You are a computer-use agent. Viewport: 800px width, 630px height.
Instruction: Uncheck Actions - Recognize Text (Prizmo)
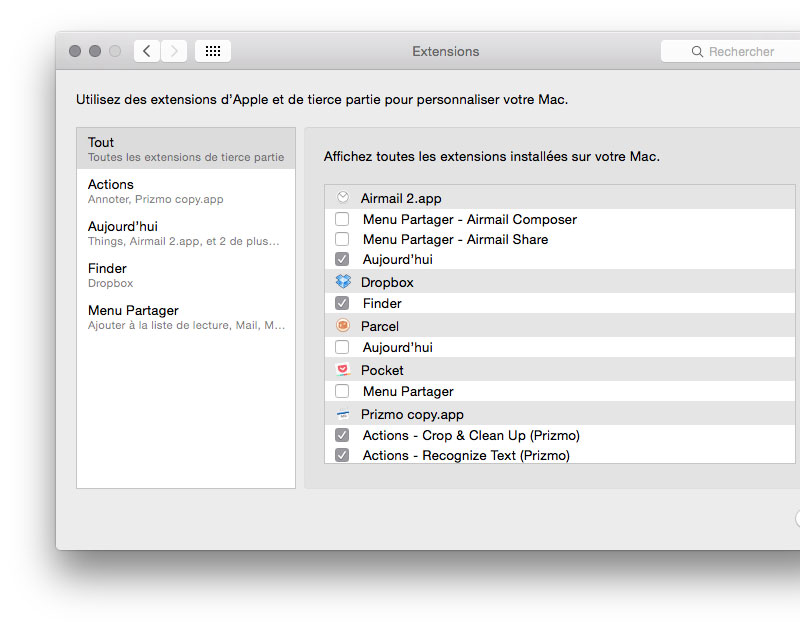point(342,455)
